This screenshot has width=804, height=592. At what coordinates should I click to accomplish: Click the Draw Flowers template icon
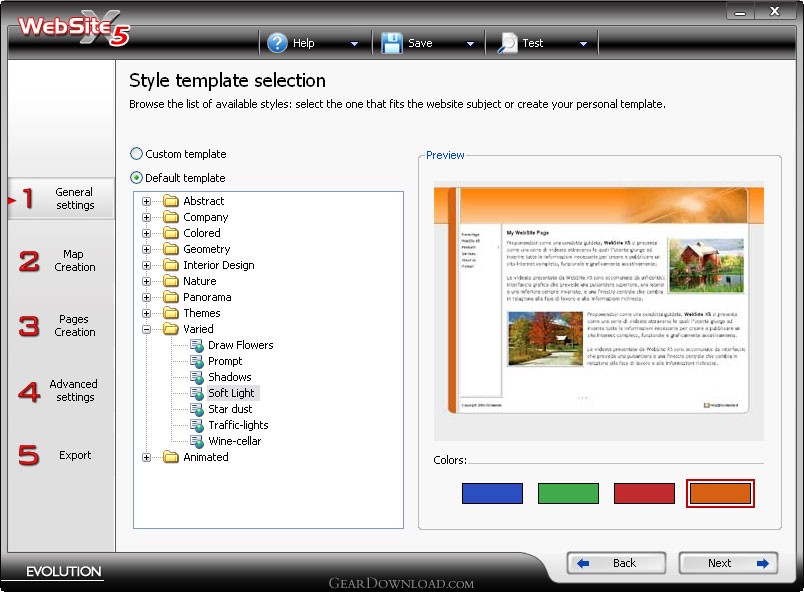tap(197, 345)
